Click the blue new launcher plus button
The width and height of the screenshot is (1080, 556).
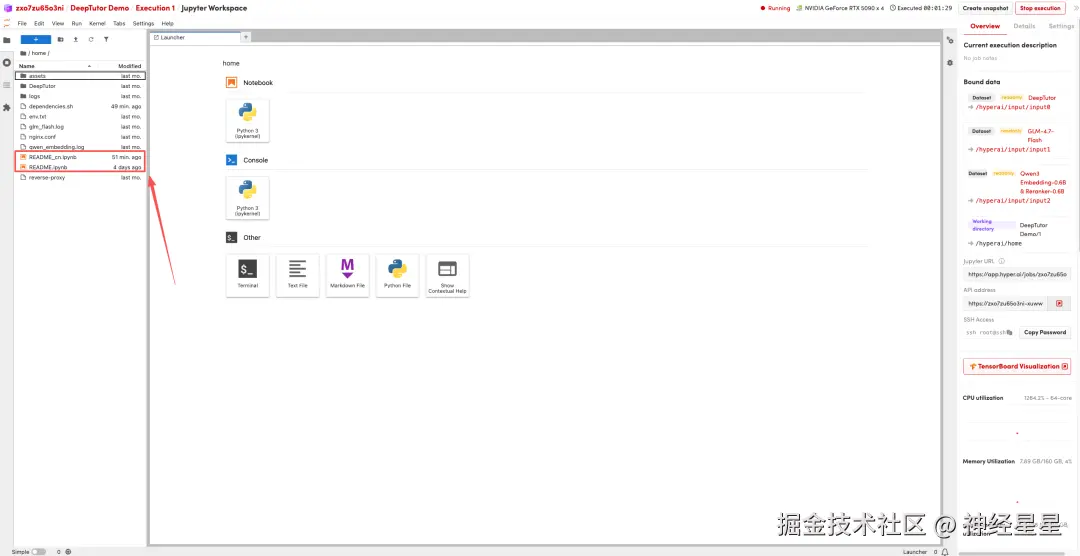coord(36,39)
